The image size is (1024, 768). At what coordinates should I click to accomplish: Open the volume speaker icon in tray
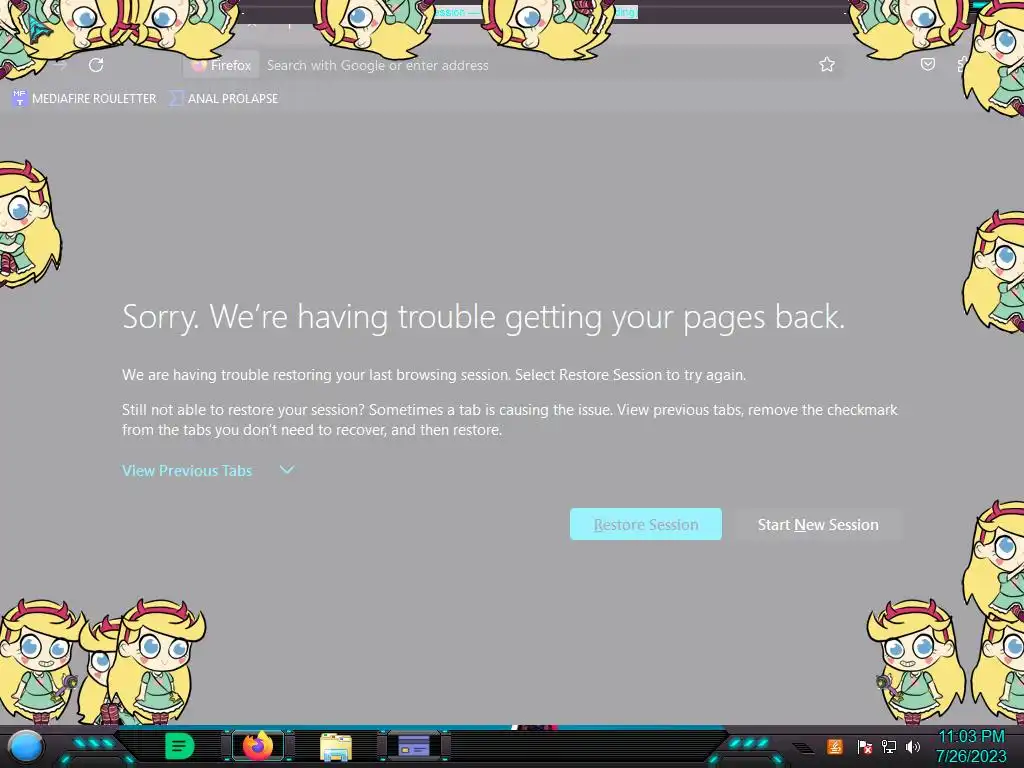coord(912,746)
